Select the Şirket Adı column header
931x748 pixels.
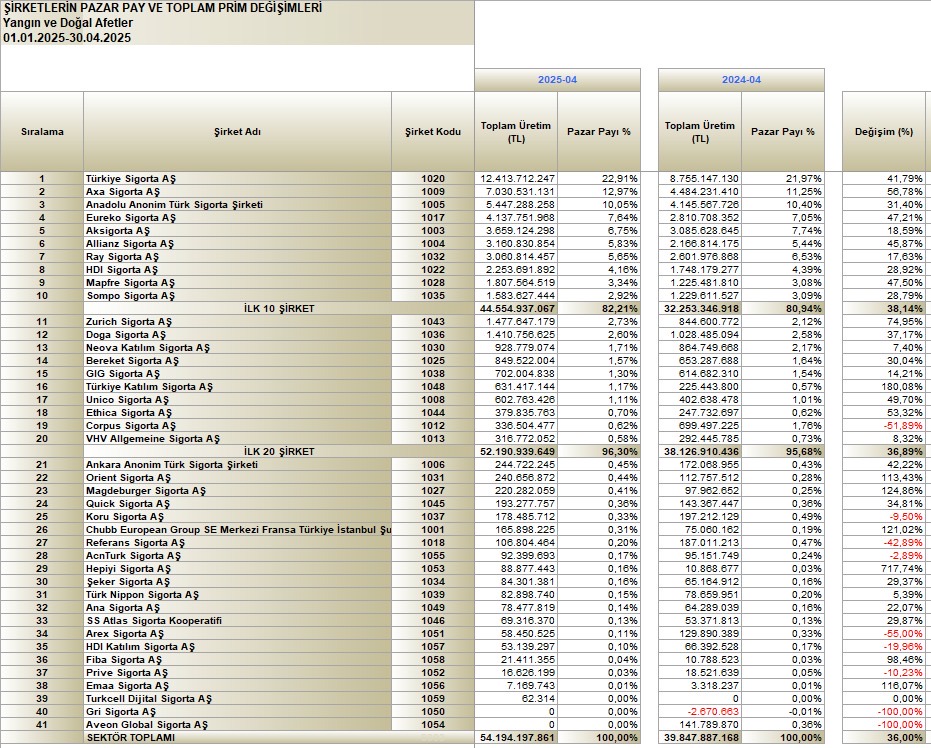click(x=237, y=132)
